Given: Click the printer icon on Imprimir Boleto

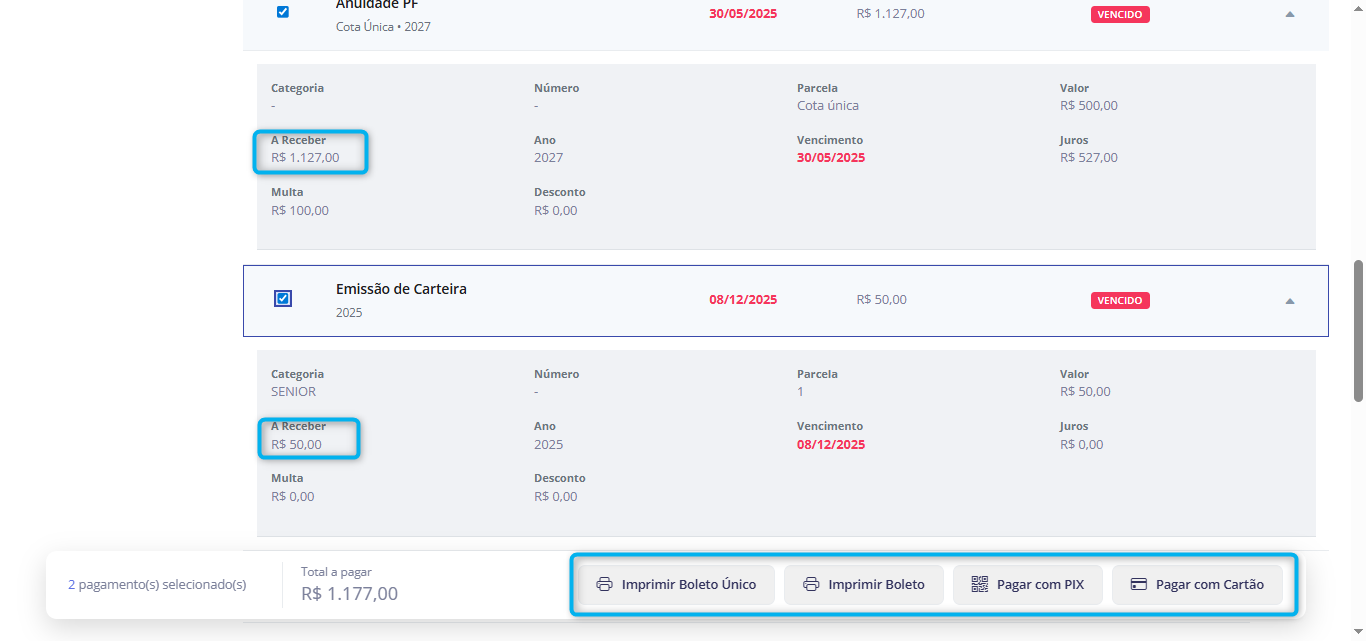Looking at the screenshot, I should pos(811,585).
